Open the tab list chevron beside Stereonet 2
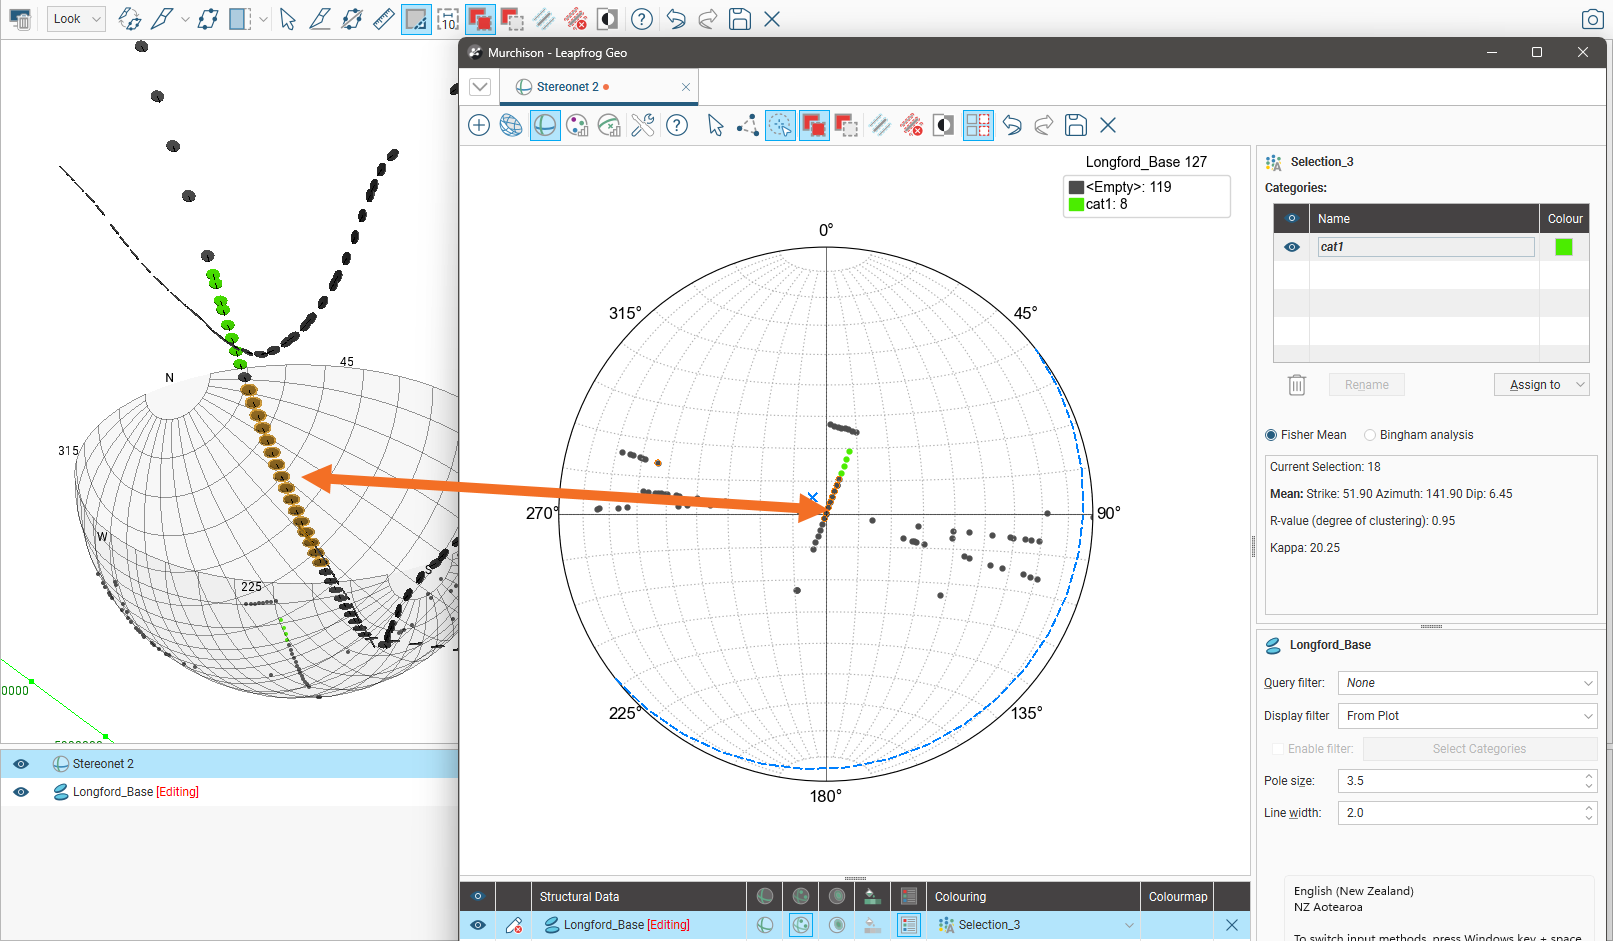Viewport: 1613px width, 941px height. click(480, 87)
